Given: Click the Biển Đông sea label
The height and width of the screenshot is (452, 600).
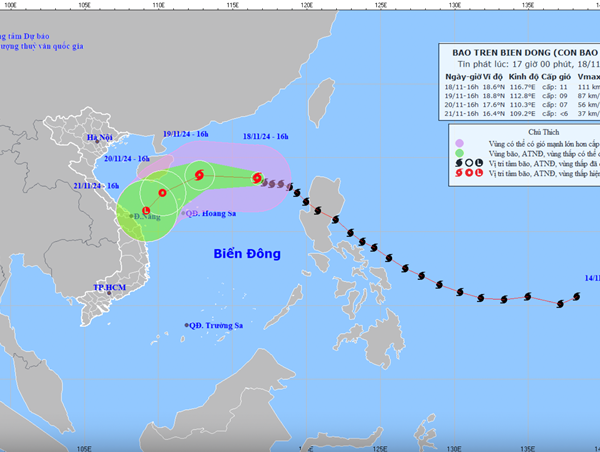Looking at the screenshot, I should [x=247, y=254].
